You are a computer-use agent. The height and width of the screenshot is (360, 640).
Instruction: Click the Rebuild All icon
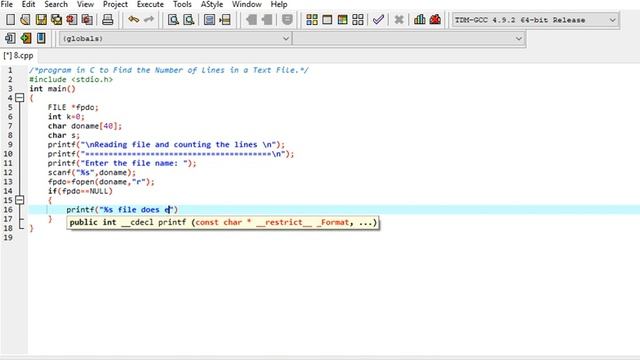358,20
